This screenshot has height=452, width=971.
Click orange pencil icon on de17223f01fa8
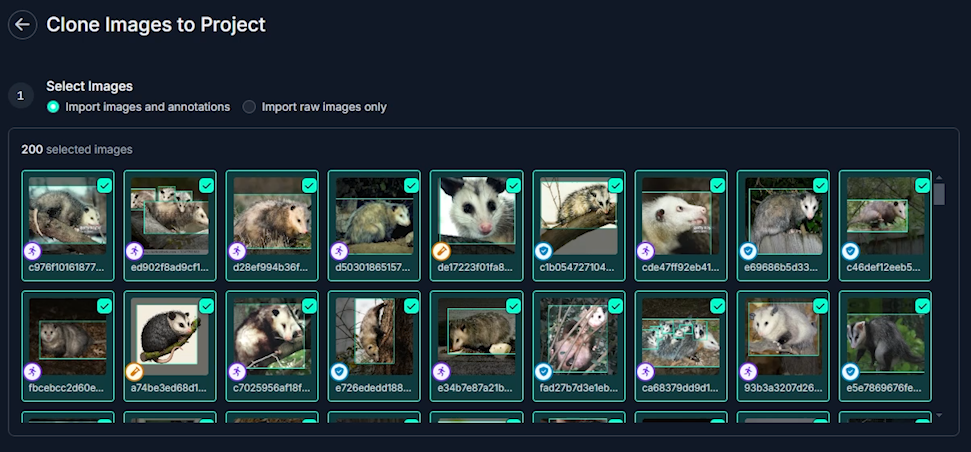[x=441, y=251]
